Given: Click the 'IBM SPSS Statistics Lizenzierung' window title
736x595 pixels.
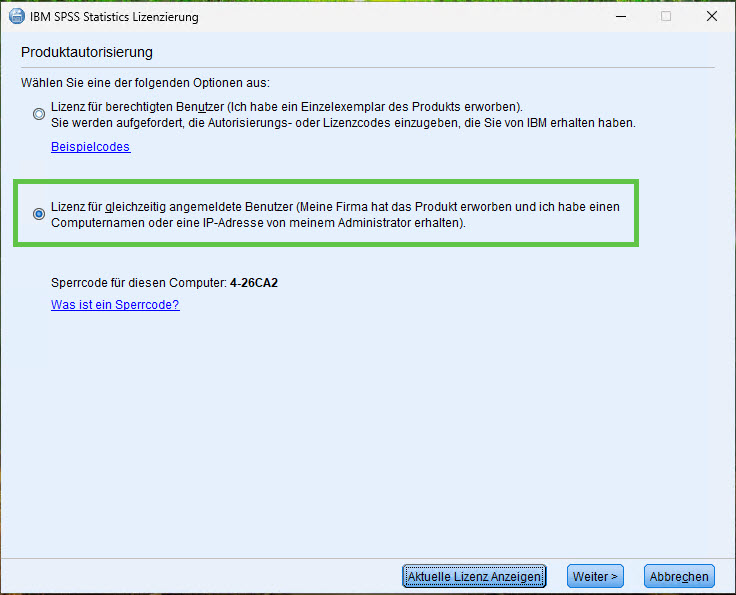Looking at the screenshot, I should pos(115,17).
